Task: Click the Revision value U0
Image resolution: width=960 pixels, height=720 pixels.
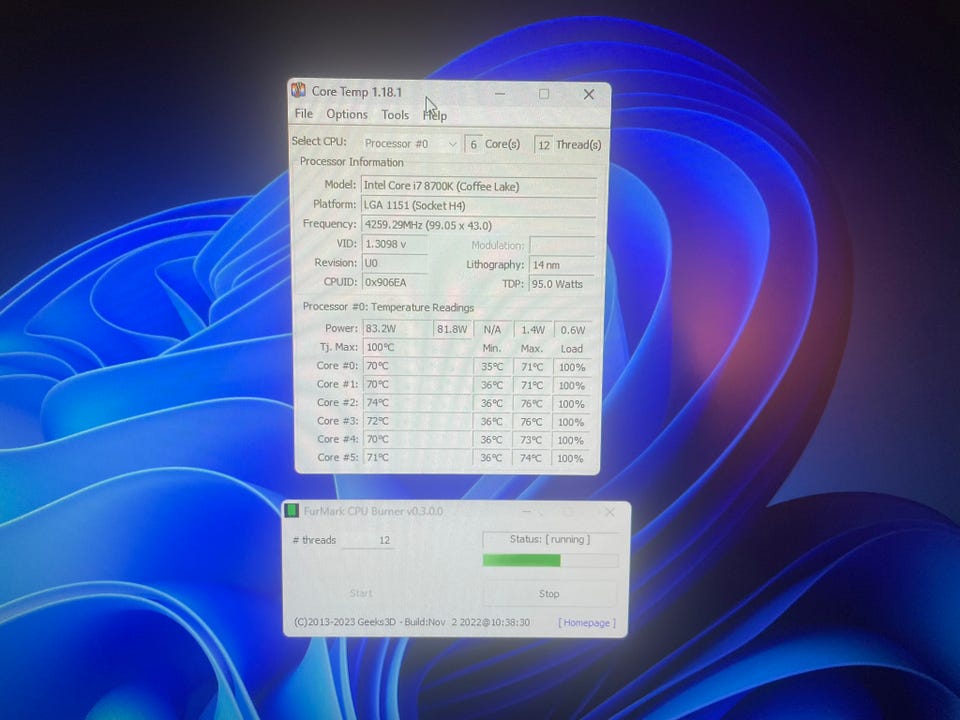Action: (395, 263)
